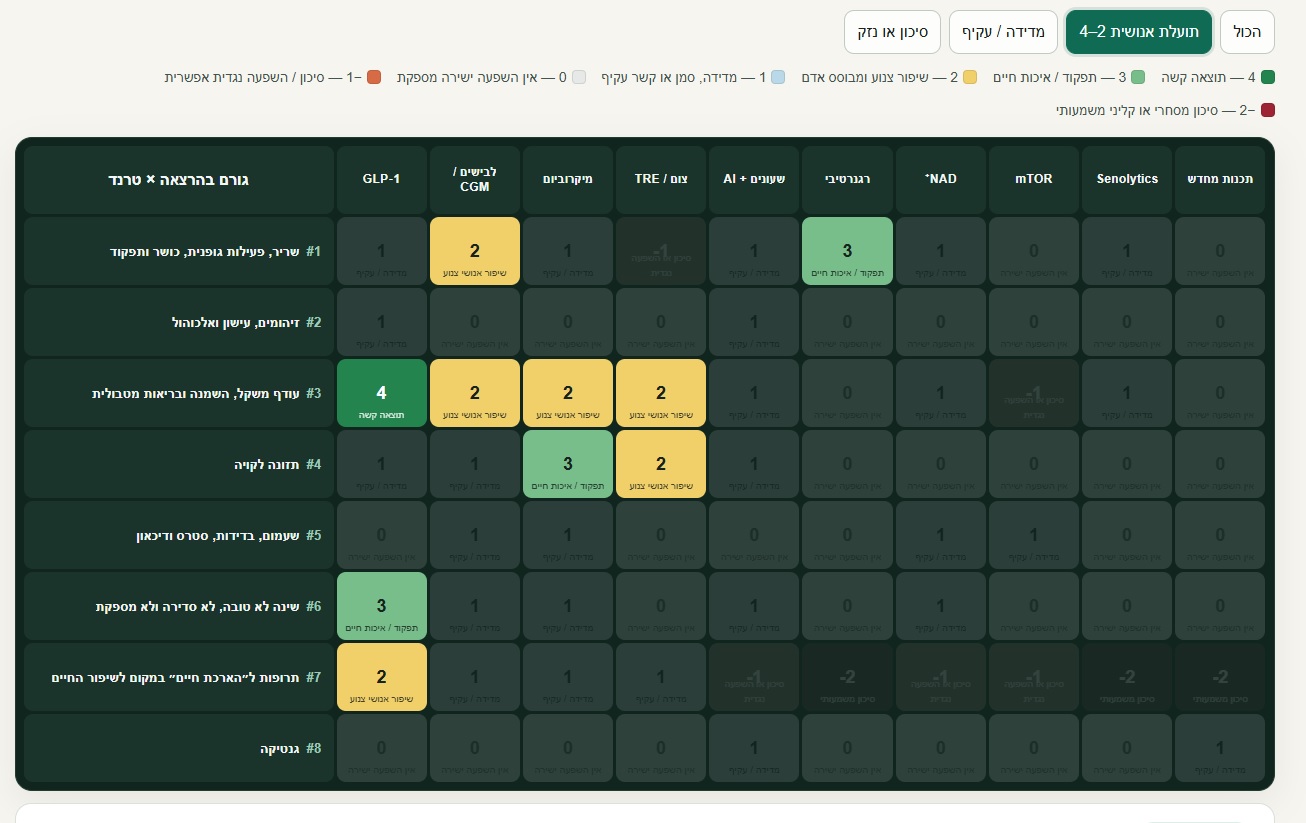Click the Senolytics column header
This screenshot has height=823, width=1306.
pyautogui.click(x=1127, y=180)
